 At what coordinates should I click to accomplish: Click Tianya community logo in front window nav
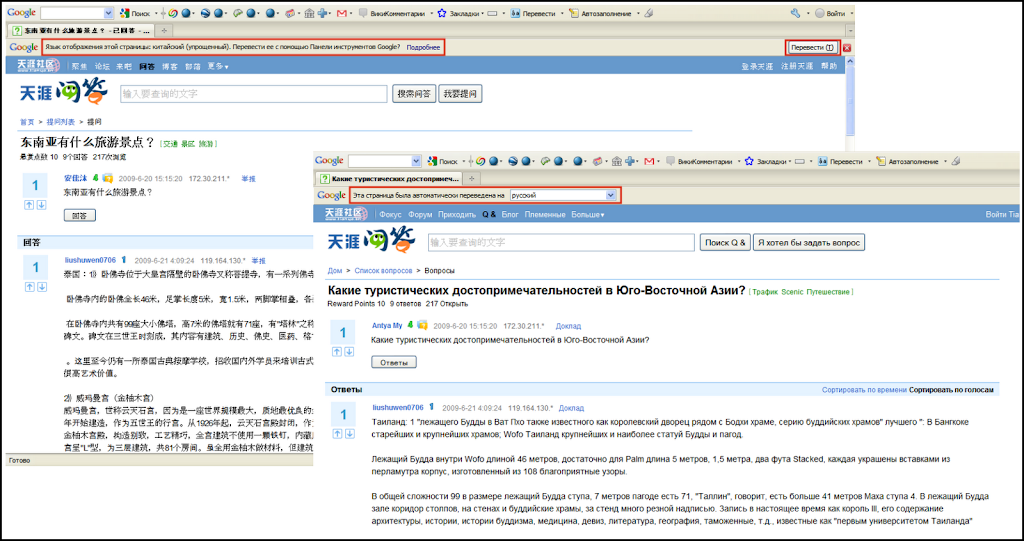(x=347, y=214)
